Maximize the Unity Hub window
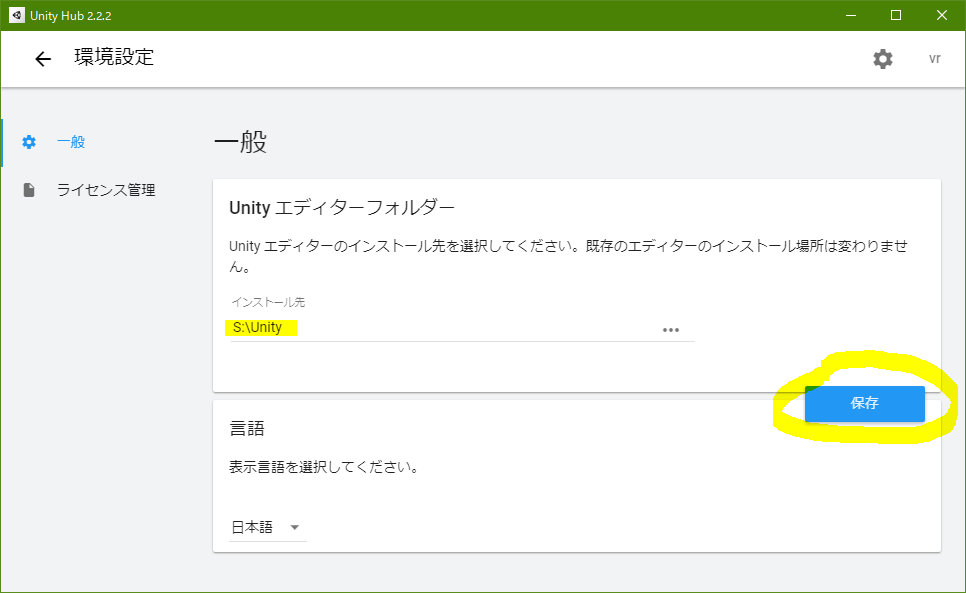This screenshot has height=593, width=966. [x=896, y=15]
